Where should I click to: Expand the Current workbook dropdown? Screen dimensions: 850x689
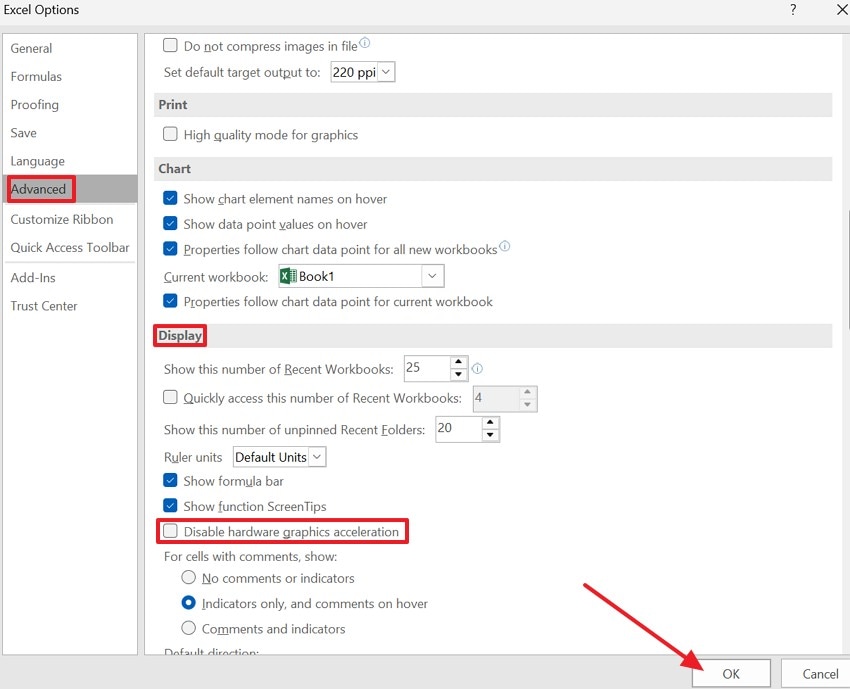[x=432, y=276]
